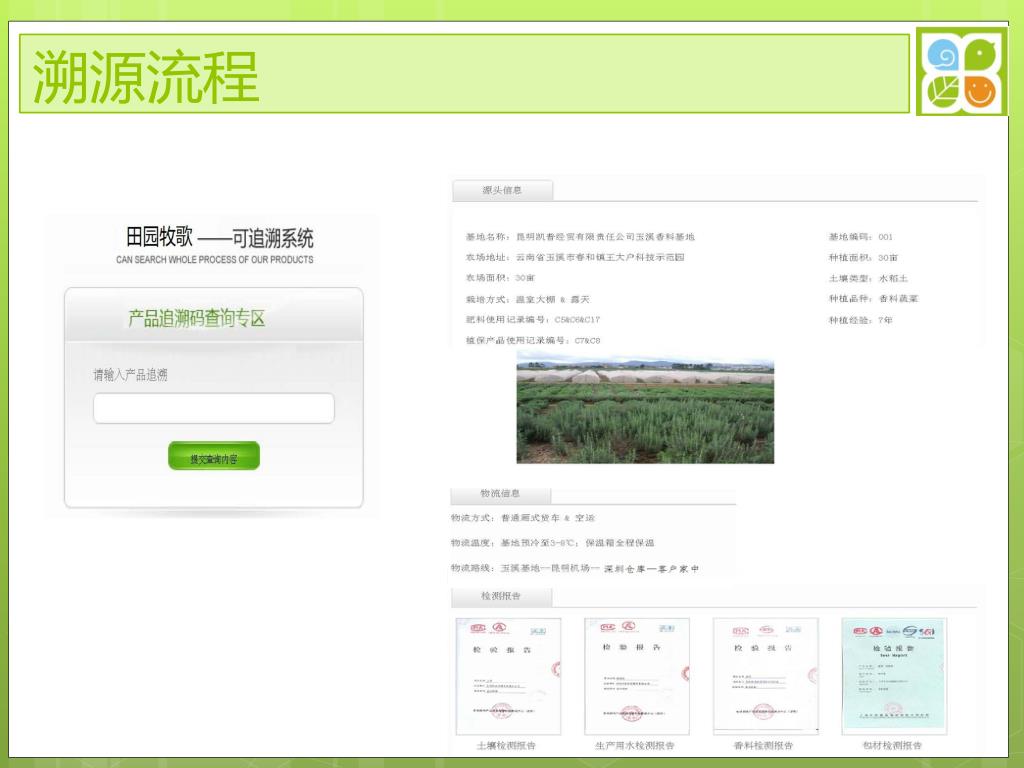Click the 农场面积: 30亩 text

pyautogui.click(x=500, y=278)
